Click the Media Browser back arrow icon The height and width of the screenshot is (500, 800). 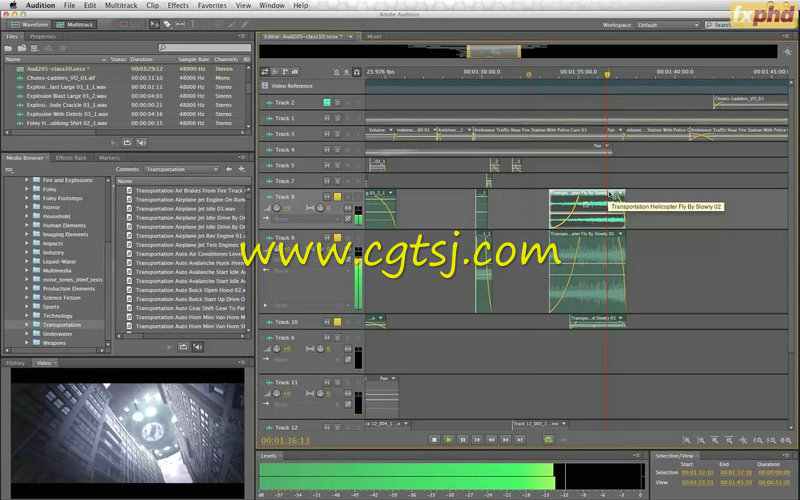[x=229, y=169]
